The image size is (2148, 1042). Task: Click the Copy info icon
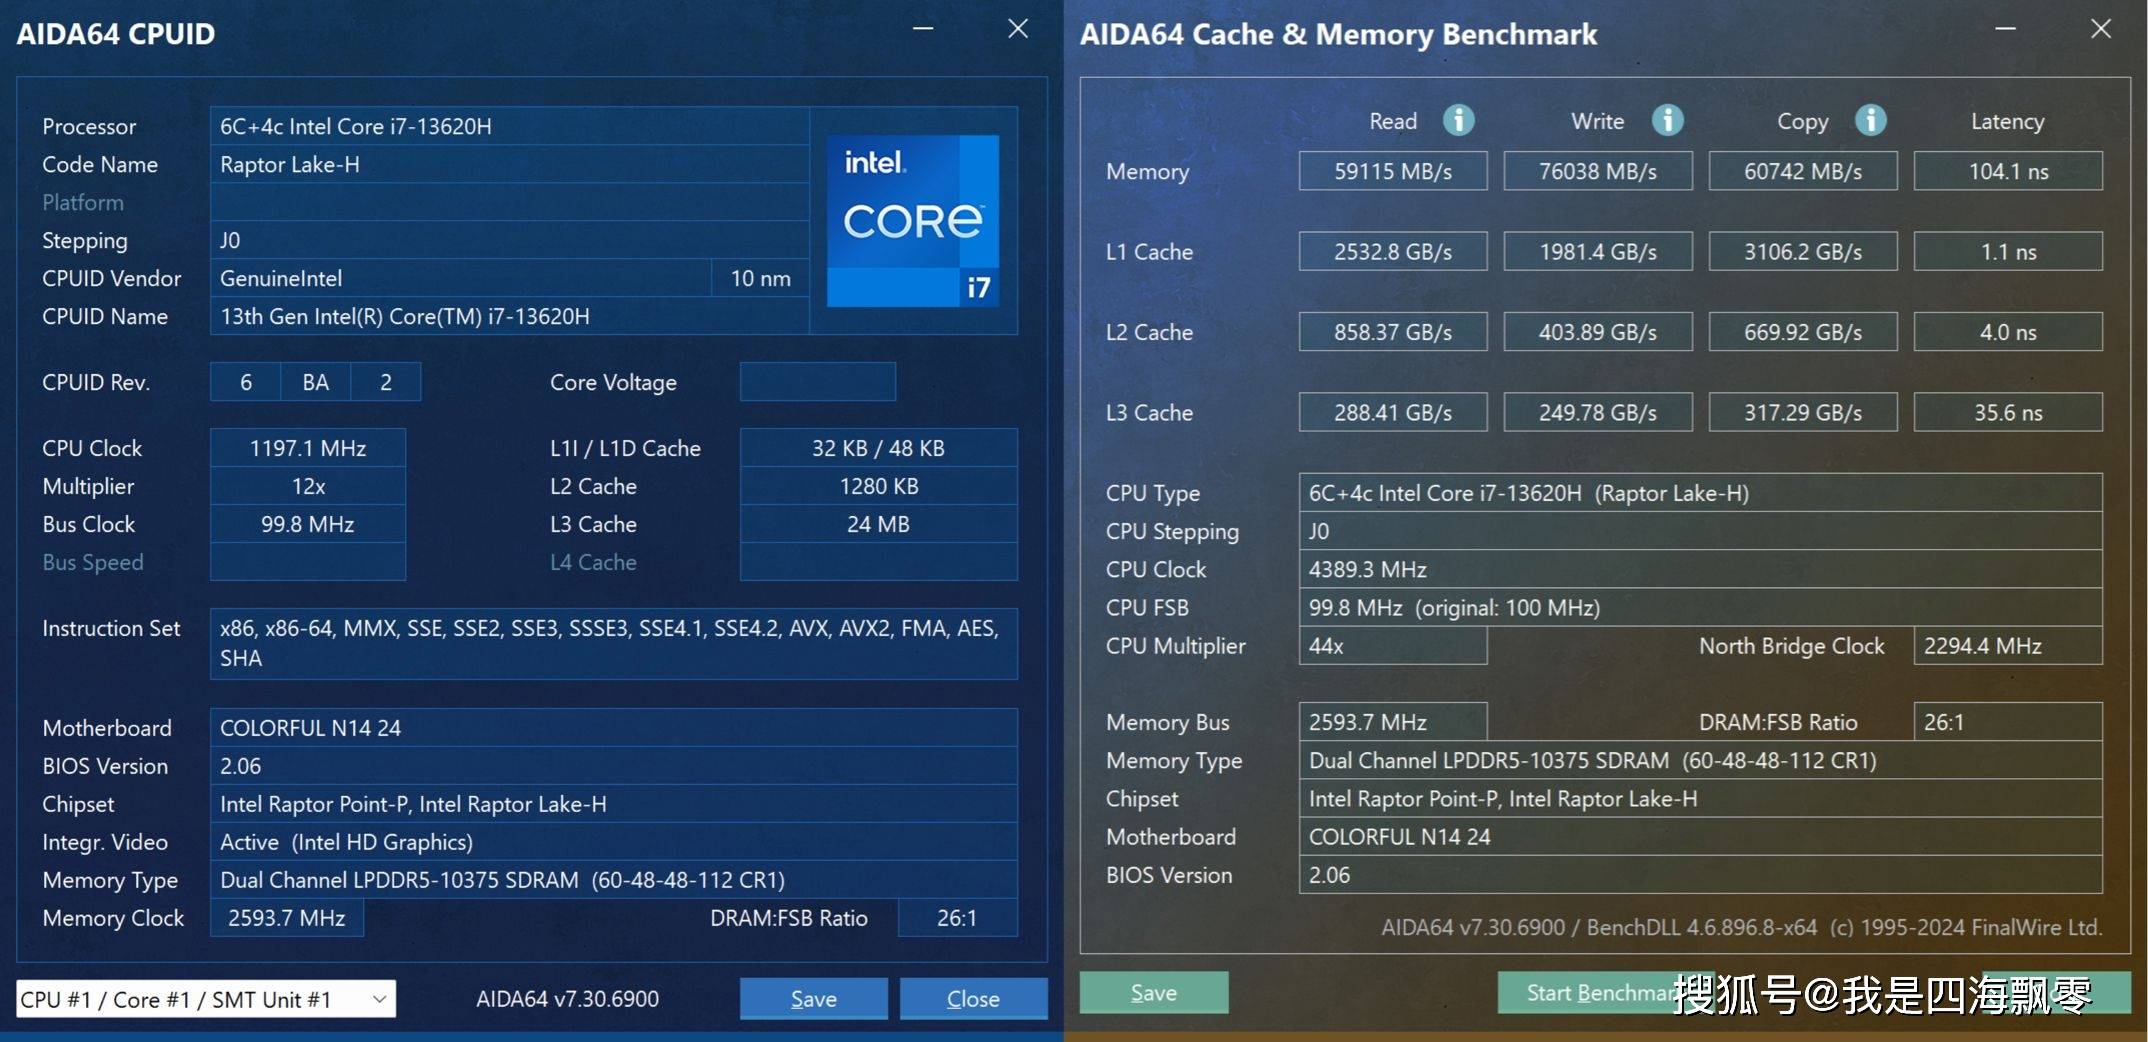coord(1870,120)
